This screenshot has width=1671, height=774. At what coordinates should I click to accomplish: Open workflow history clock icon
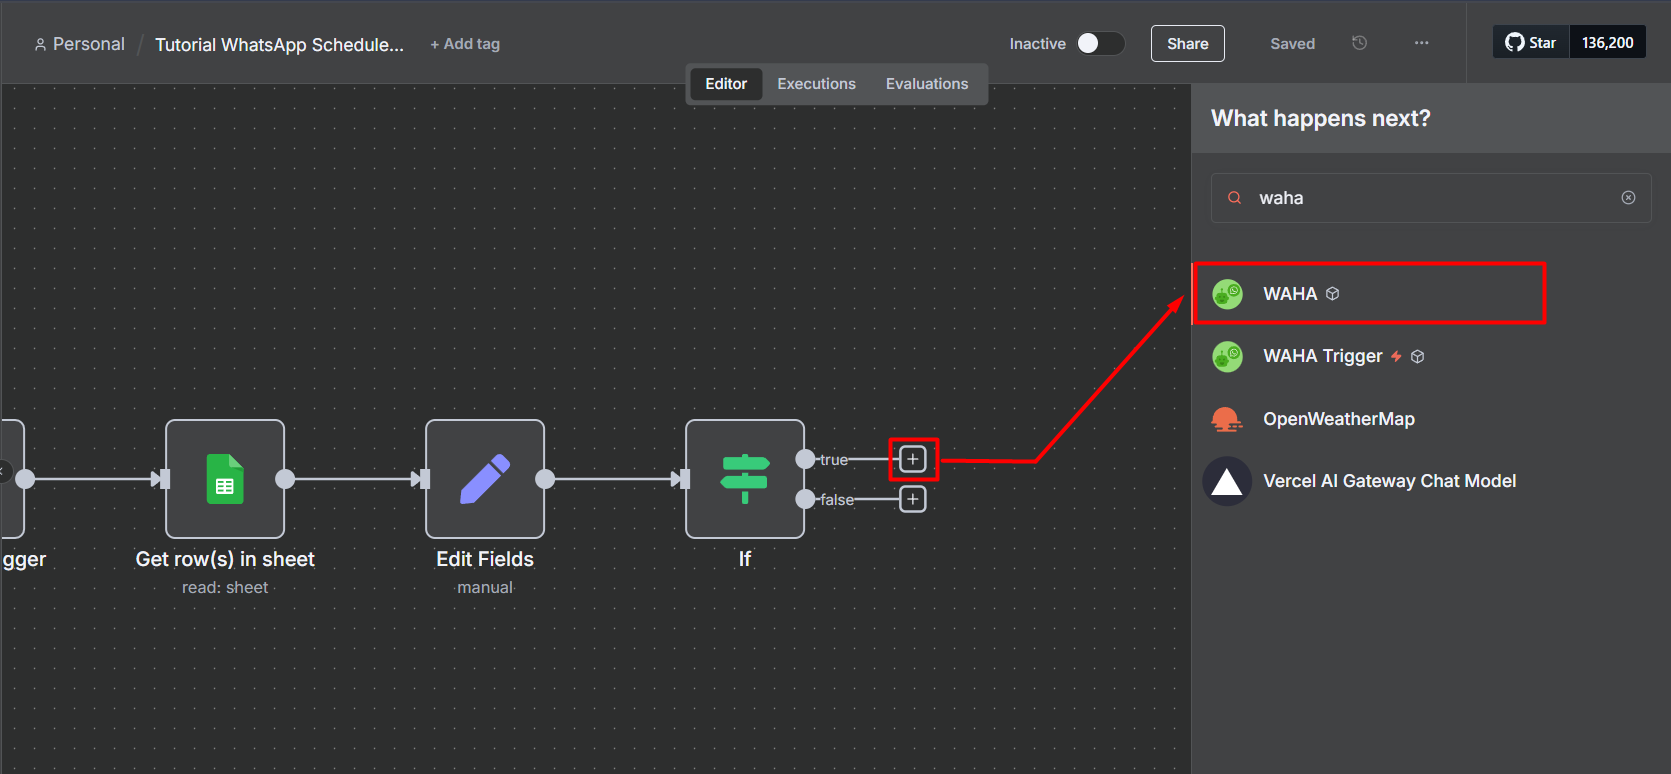click(x=1359, y=43)
